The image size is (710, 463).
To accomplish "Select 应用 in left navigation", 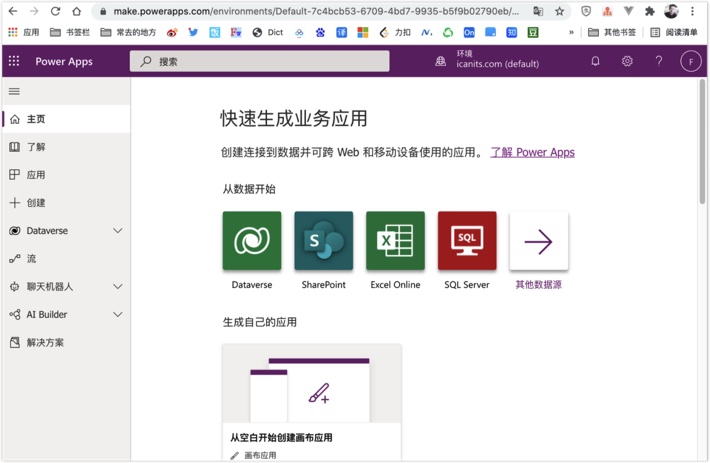I will pos(66,175).
